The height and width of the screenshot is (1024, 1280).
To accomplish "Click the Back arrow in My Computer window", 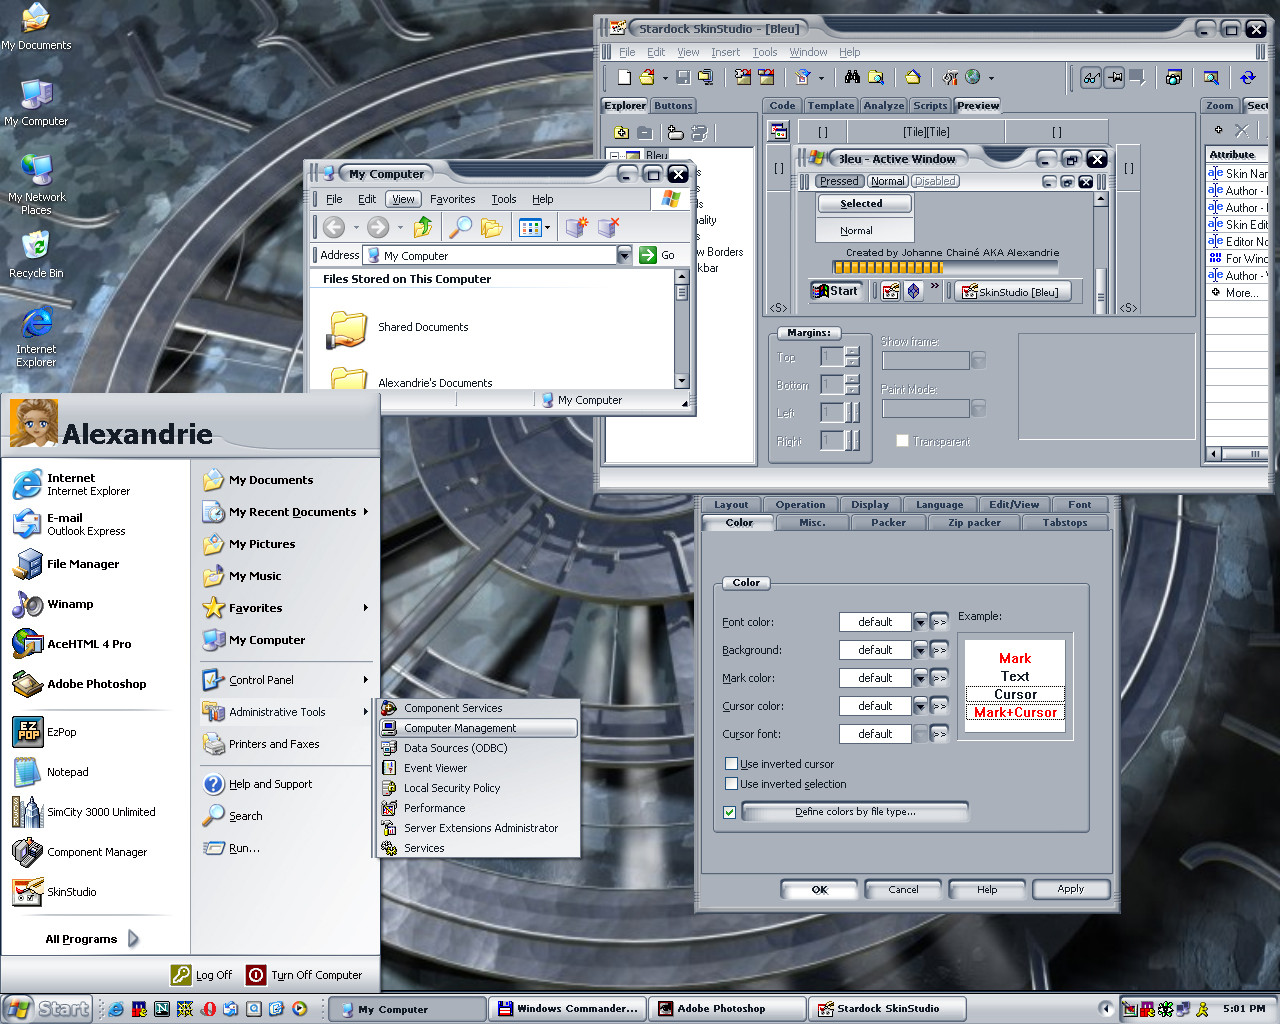I will pos(334,227).
